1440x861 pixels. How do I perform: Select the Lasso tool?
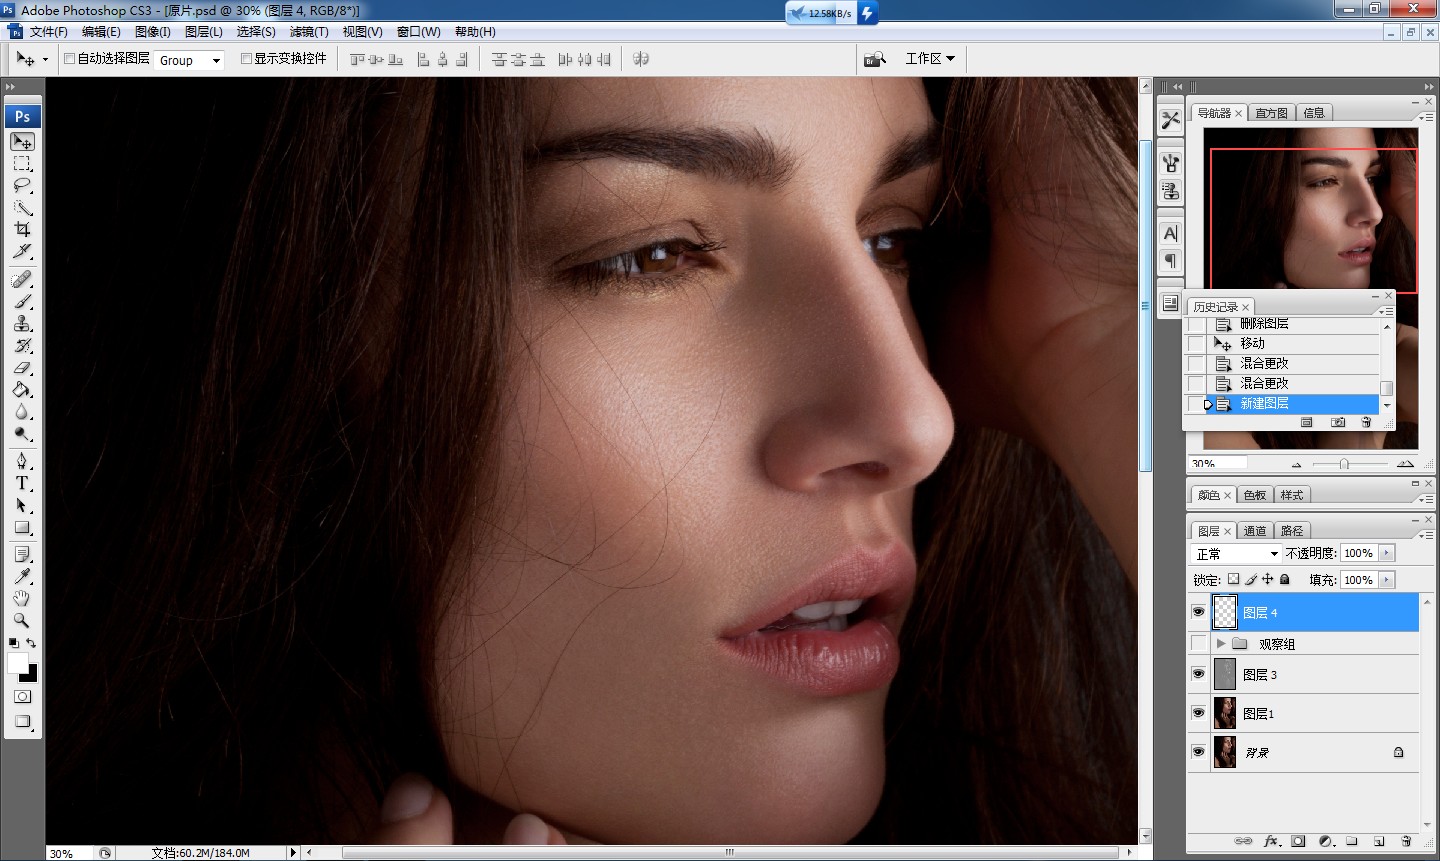point(22,186)
